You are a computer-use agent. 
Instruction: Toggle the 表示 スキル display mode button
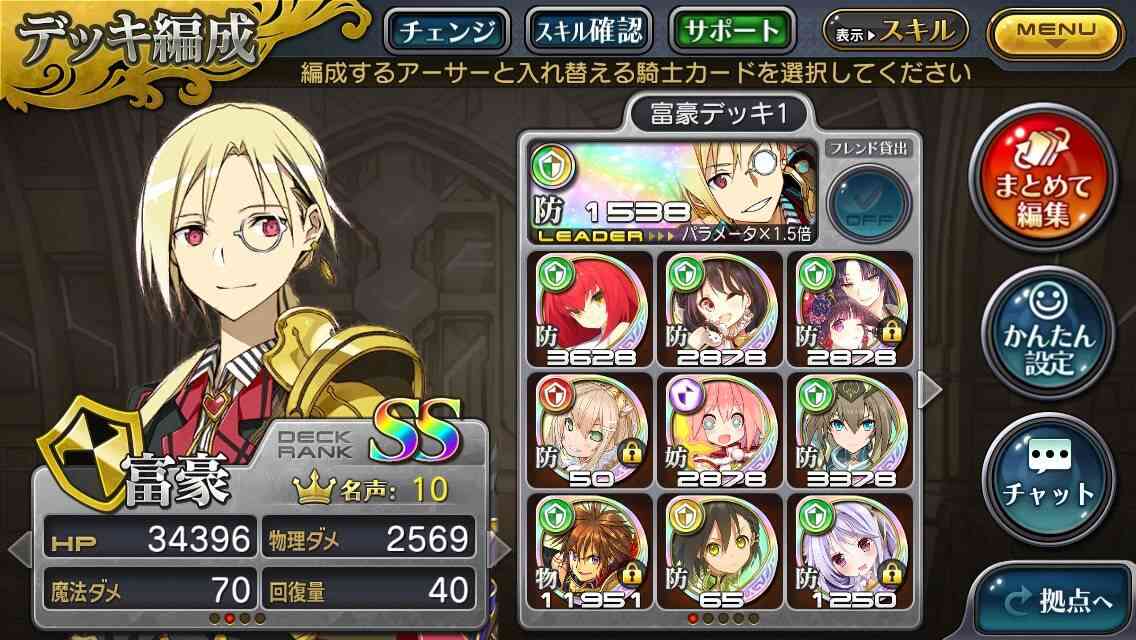click(x=895, y=31)
